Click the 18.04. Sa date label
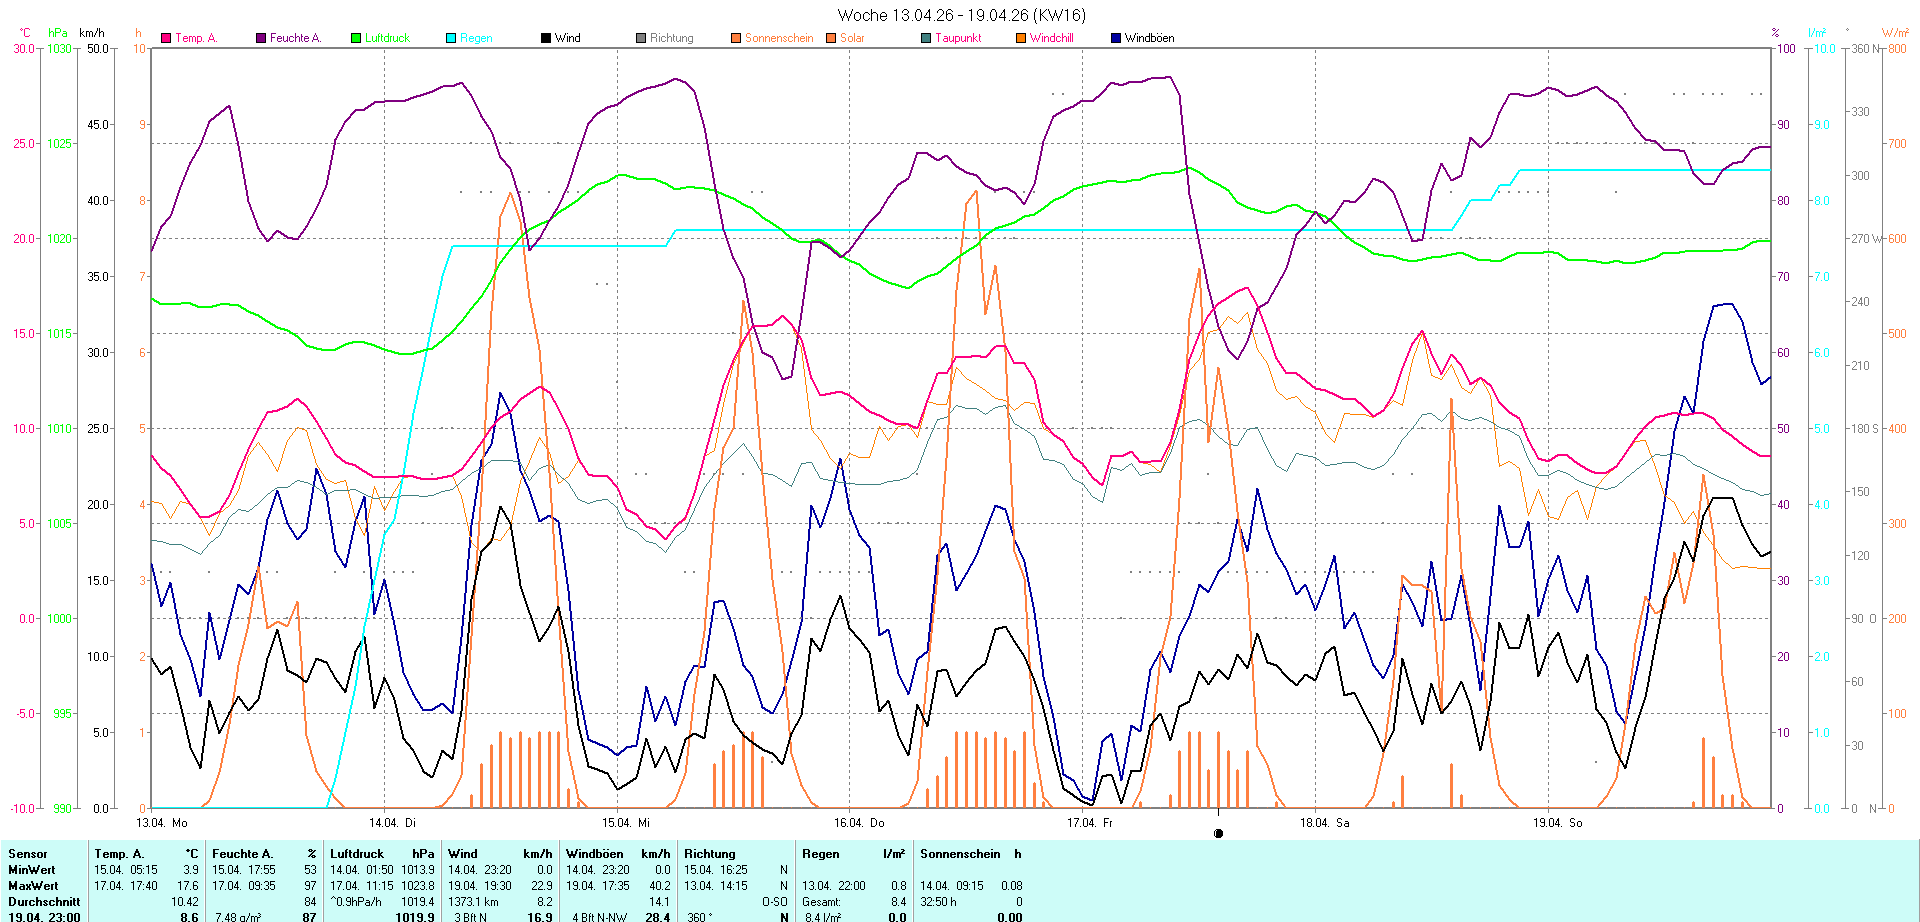The height and width of the screenshot is (922, 1920). coord(1324,823)
